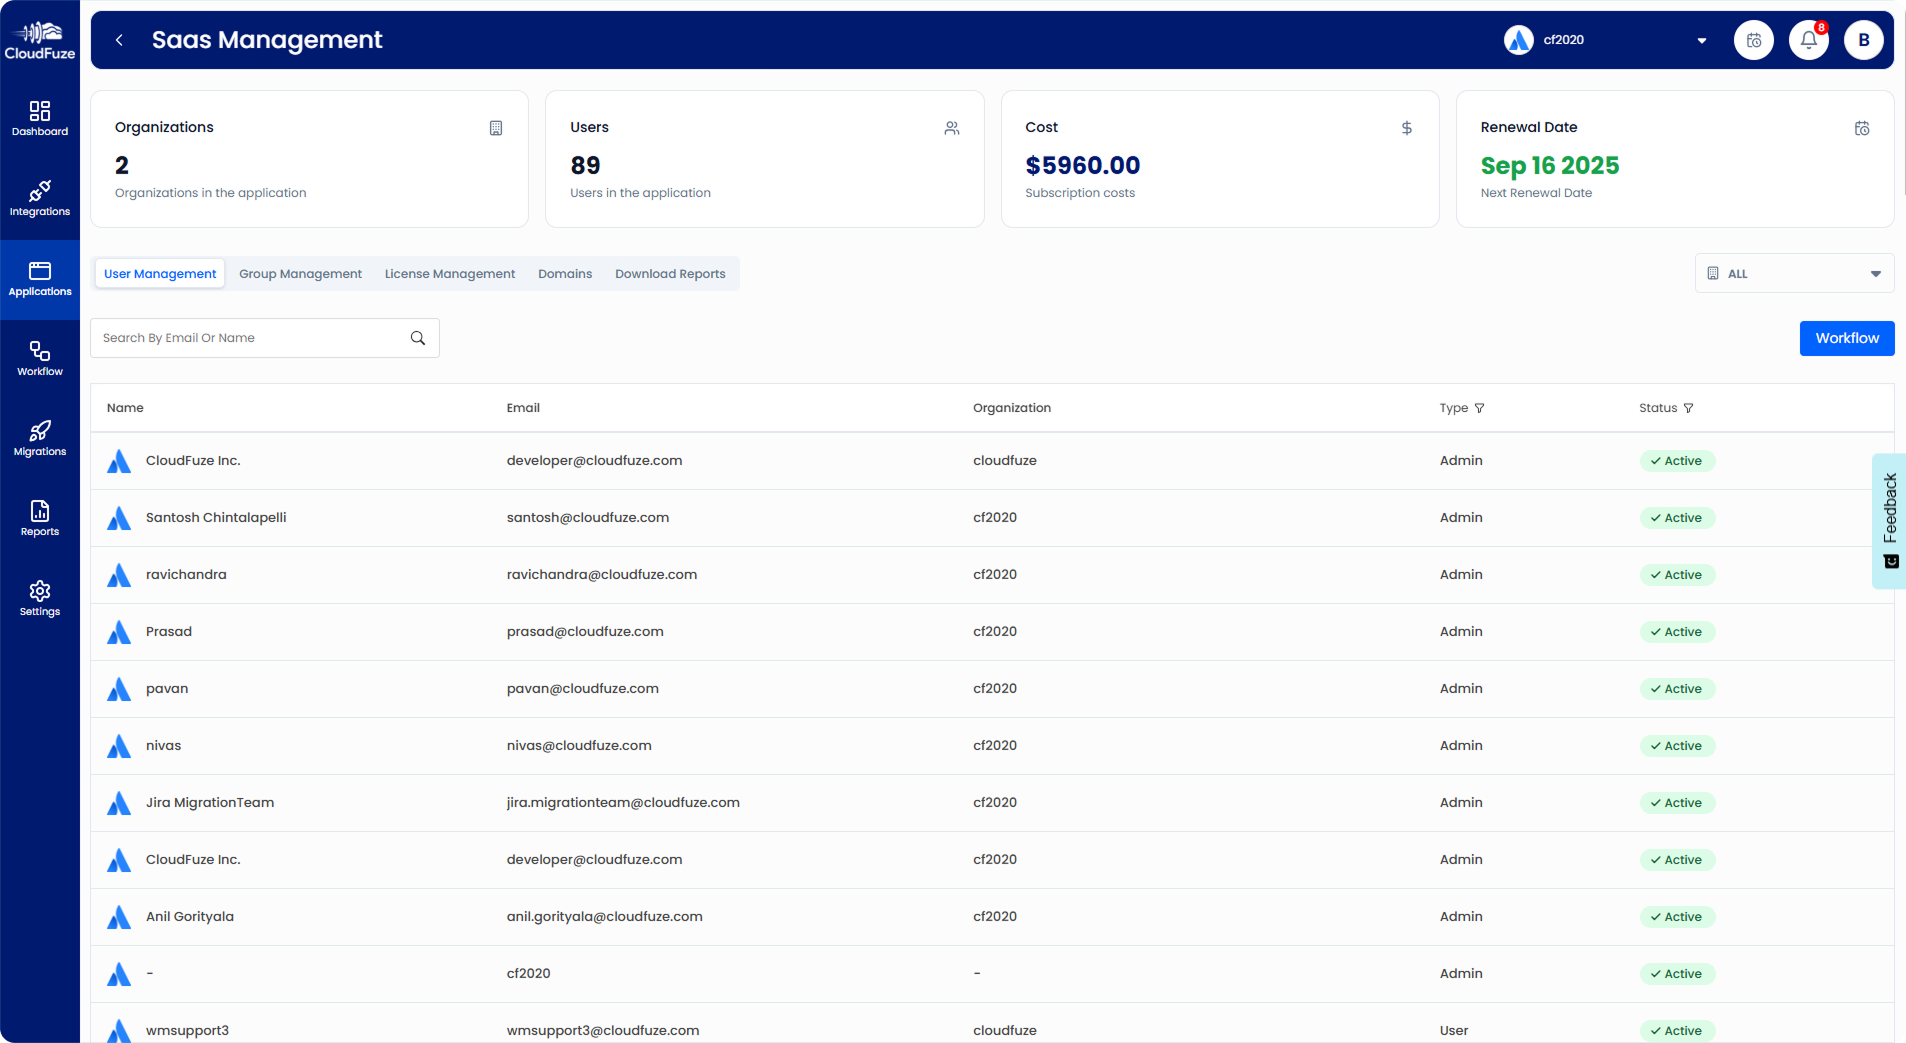
Task: Click the dollar icon on Cost card
Action: (x=1406, y=128)
